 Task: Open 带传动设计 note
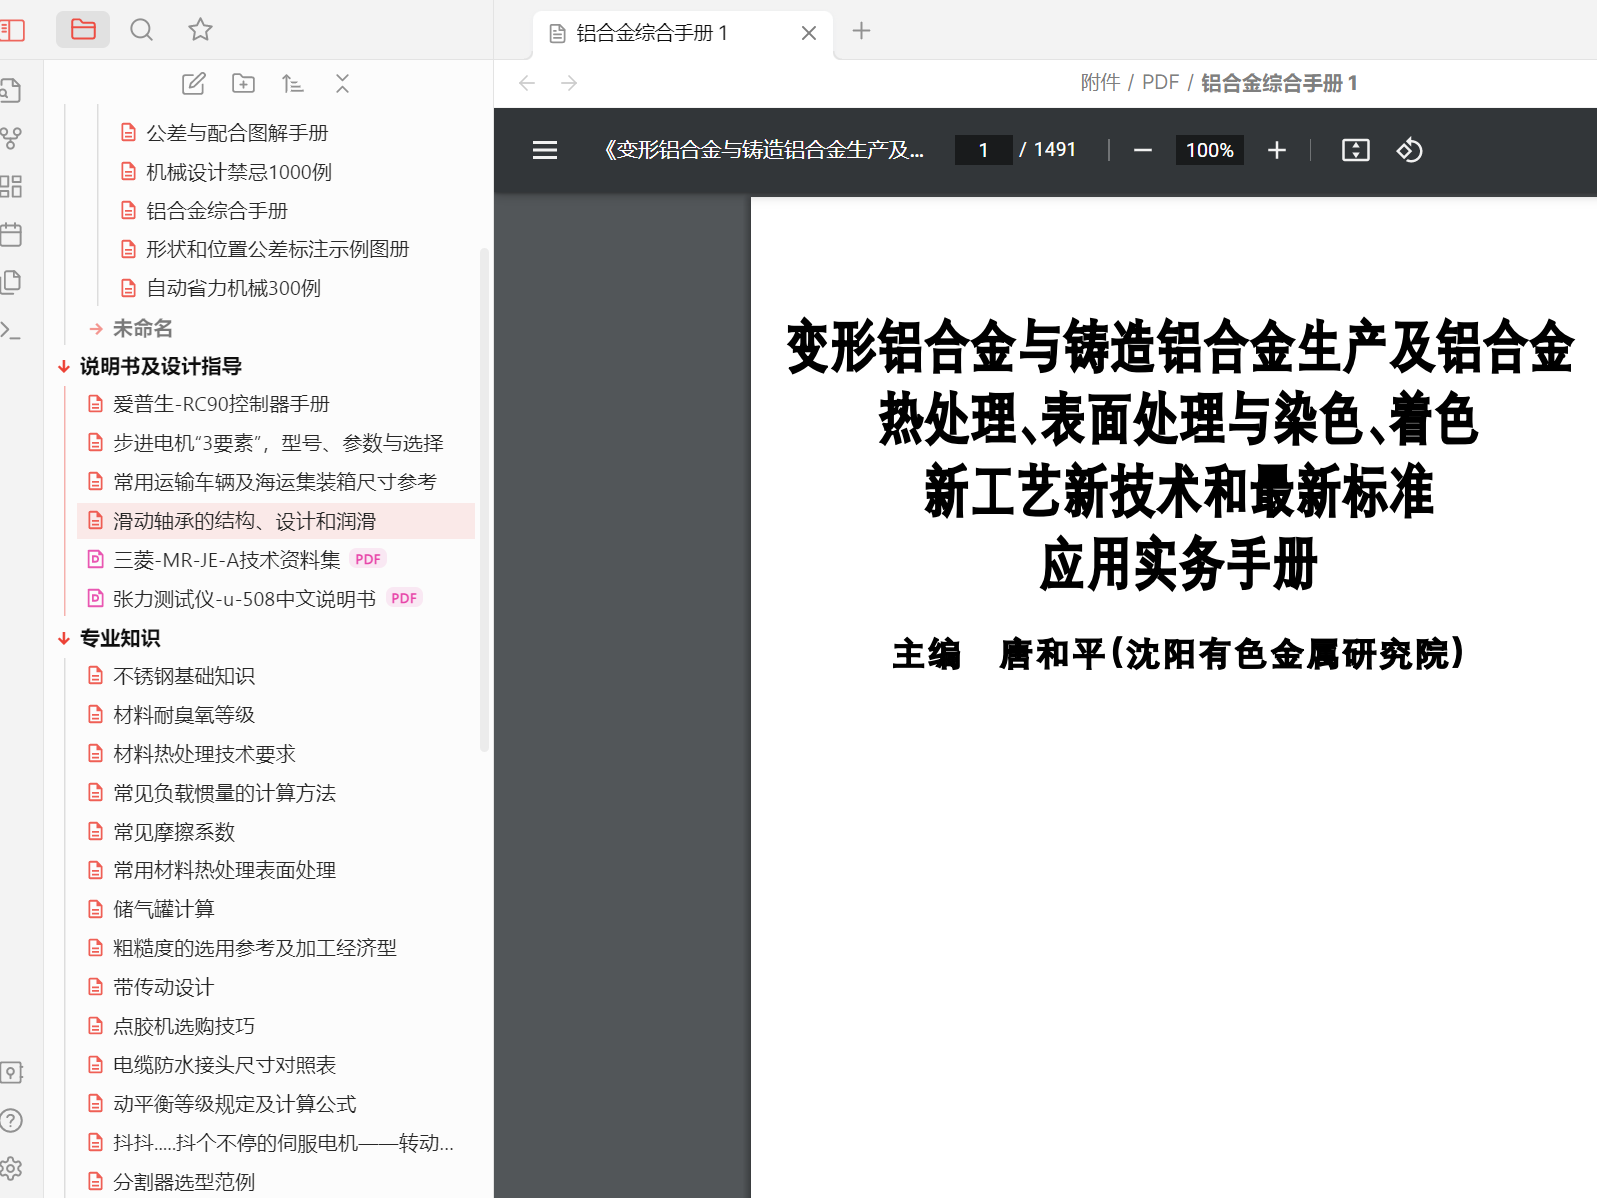[164, 987]
